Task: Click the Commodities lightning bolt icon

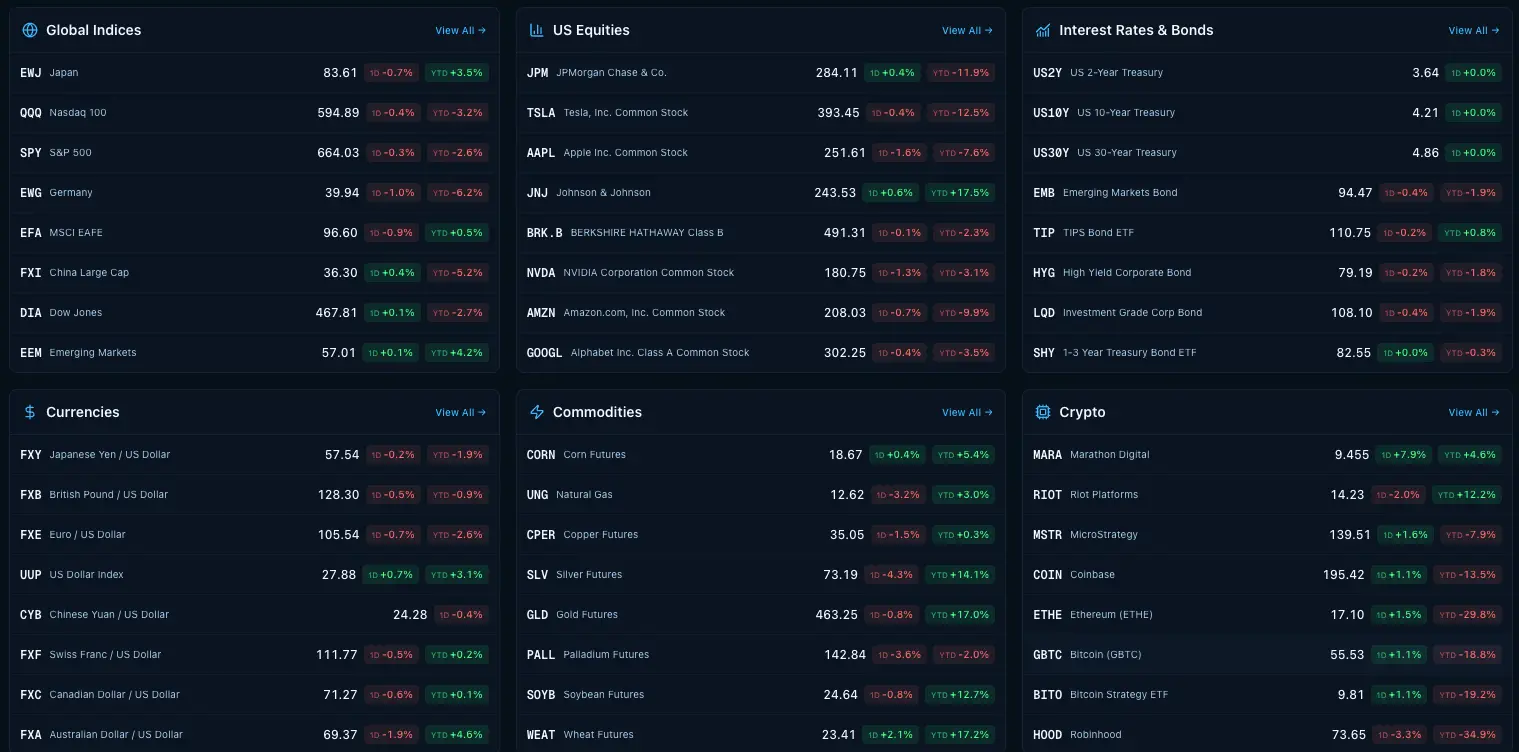Action: coord(537,412)
